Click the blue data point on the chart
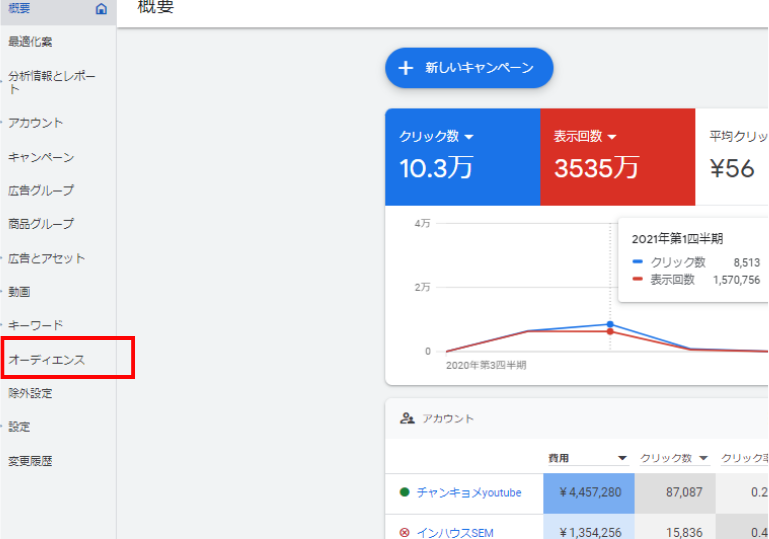The width and height of the screenshot is (769, 539). (610, 324)
